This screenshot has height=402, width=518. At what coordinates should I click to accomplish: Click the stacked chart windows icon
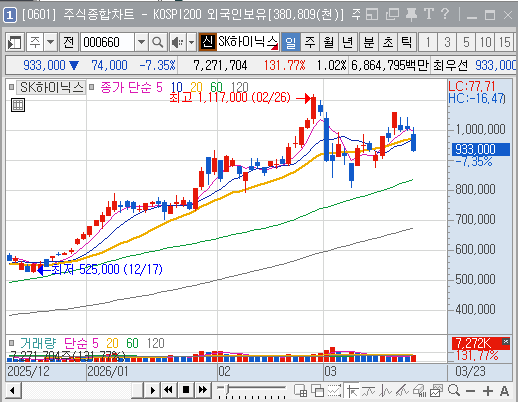pyautogui.click(x=436, y=391)
